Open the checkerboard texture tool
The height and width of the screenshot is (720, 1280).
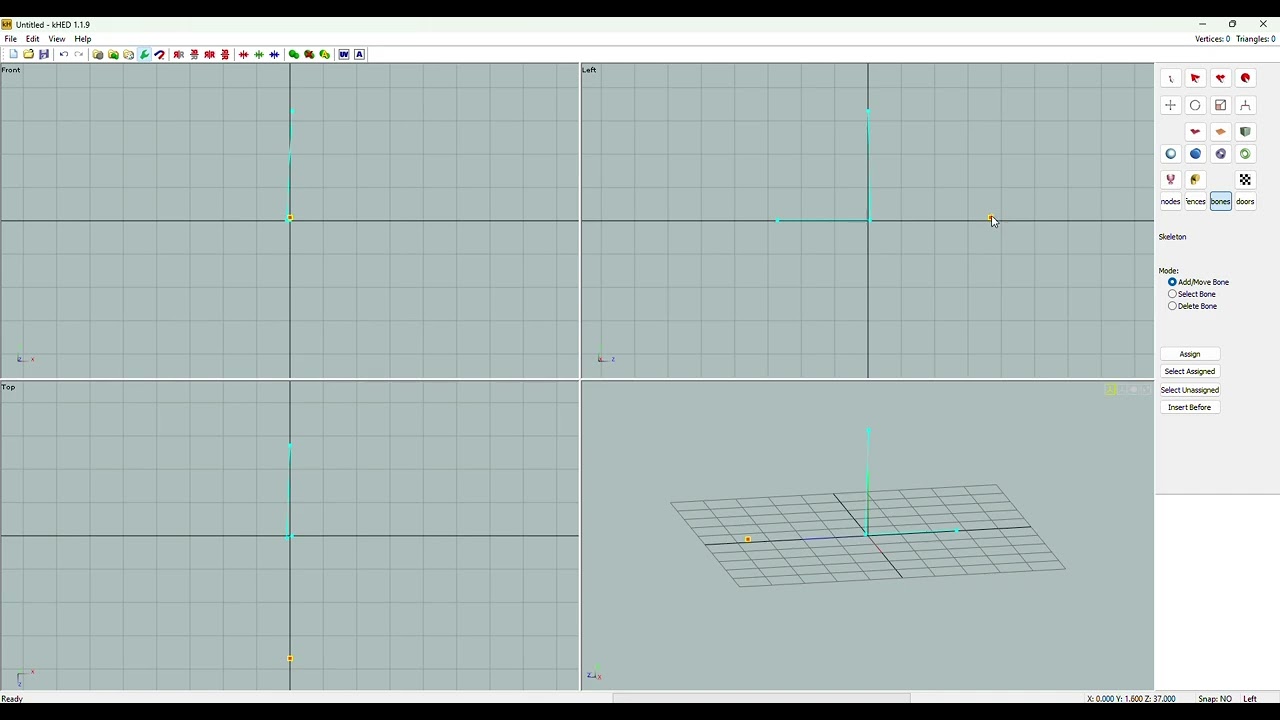(x=1245, y=180)
